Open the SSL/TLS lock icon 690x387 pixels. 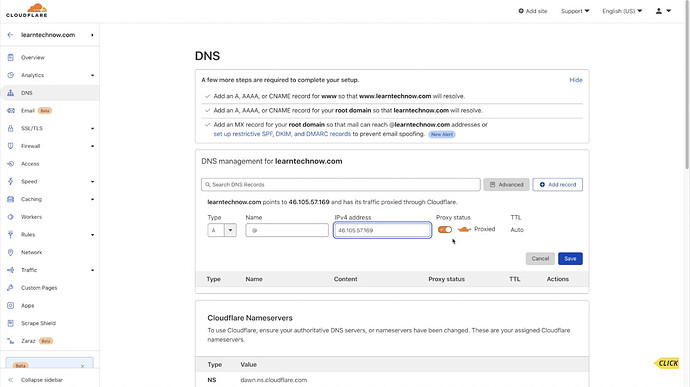[11, 128]
